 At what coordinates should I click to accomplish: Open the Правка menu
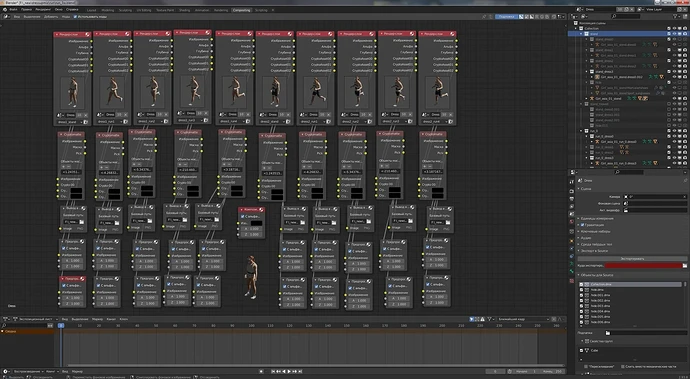26,9
